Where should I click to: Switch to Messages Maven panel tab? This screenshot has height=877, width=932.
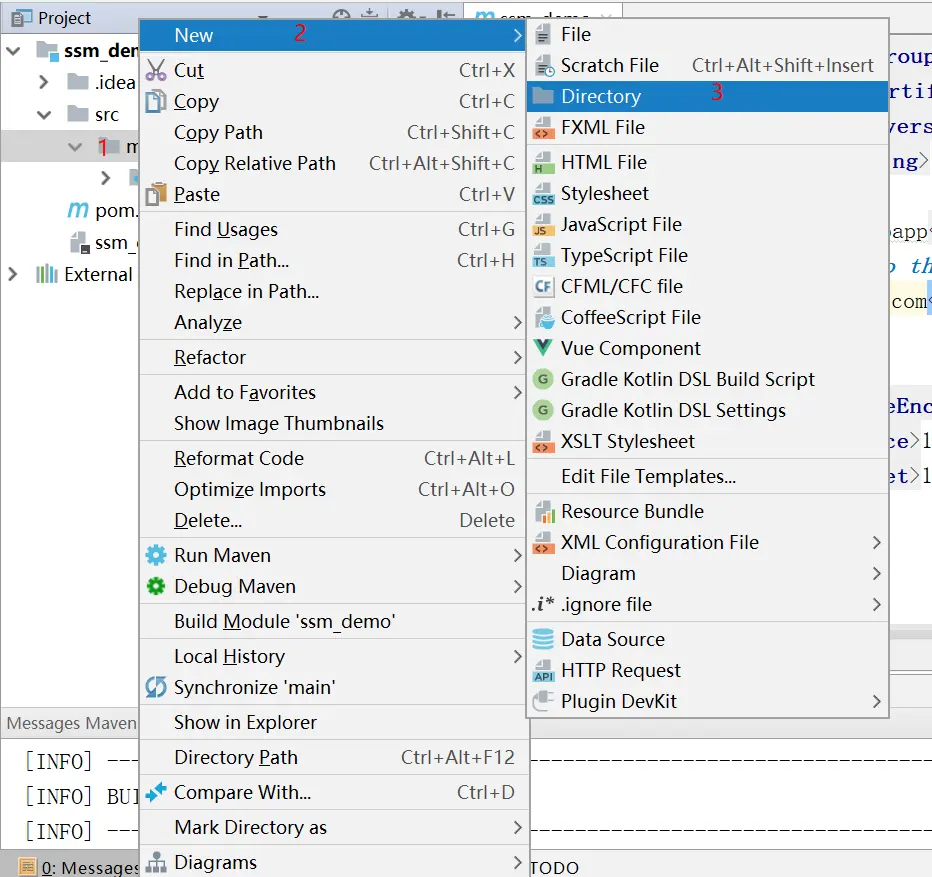click(x=71, y=723)
